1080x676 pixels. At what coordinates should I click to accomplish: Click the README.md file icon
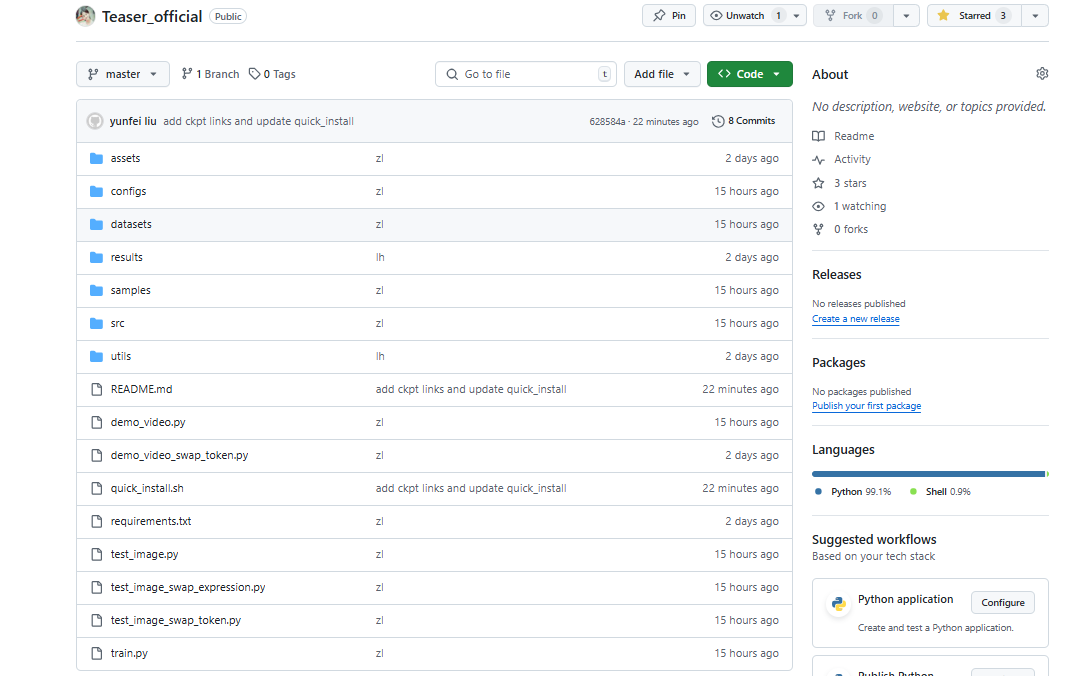(96, 389)
